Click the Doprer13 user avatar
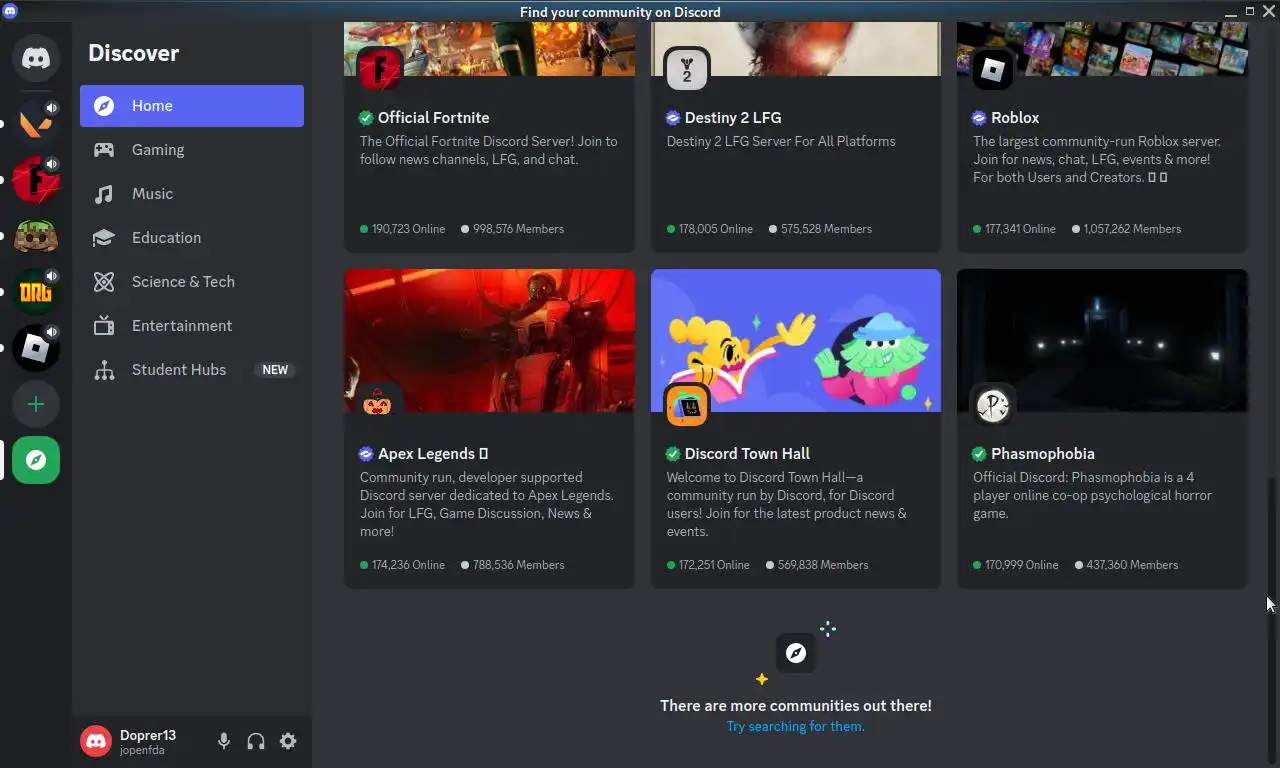The height and width of the screenshot is (768, 1280). click(x=96, y=741)
